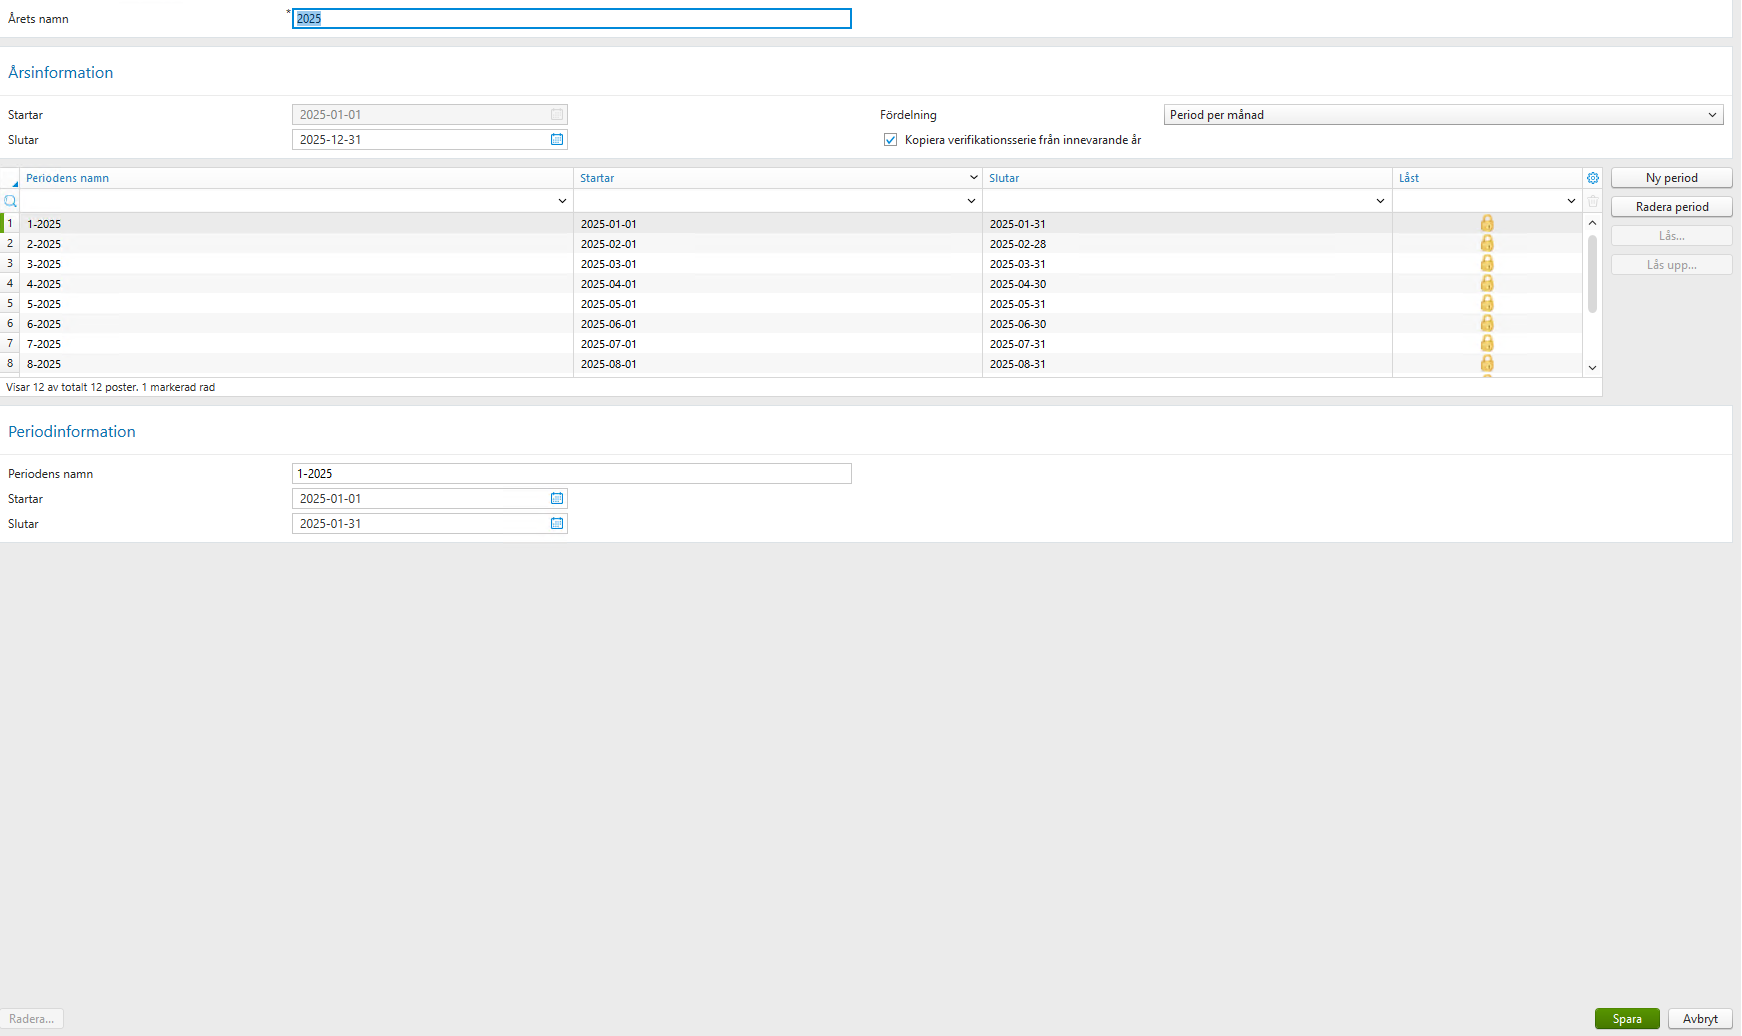Toggle the lock on period 3-2025
1742x1036 pixels.
point(1487,263)
